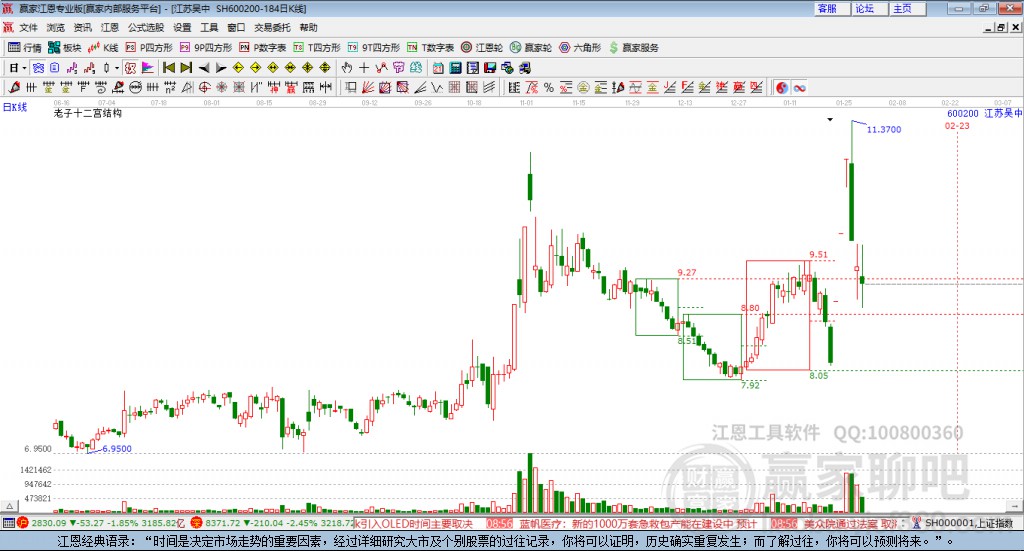Screen dimensions: 1024x551
Task: Open the 行情 quotes view
Action: (x=25, y=48)
